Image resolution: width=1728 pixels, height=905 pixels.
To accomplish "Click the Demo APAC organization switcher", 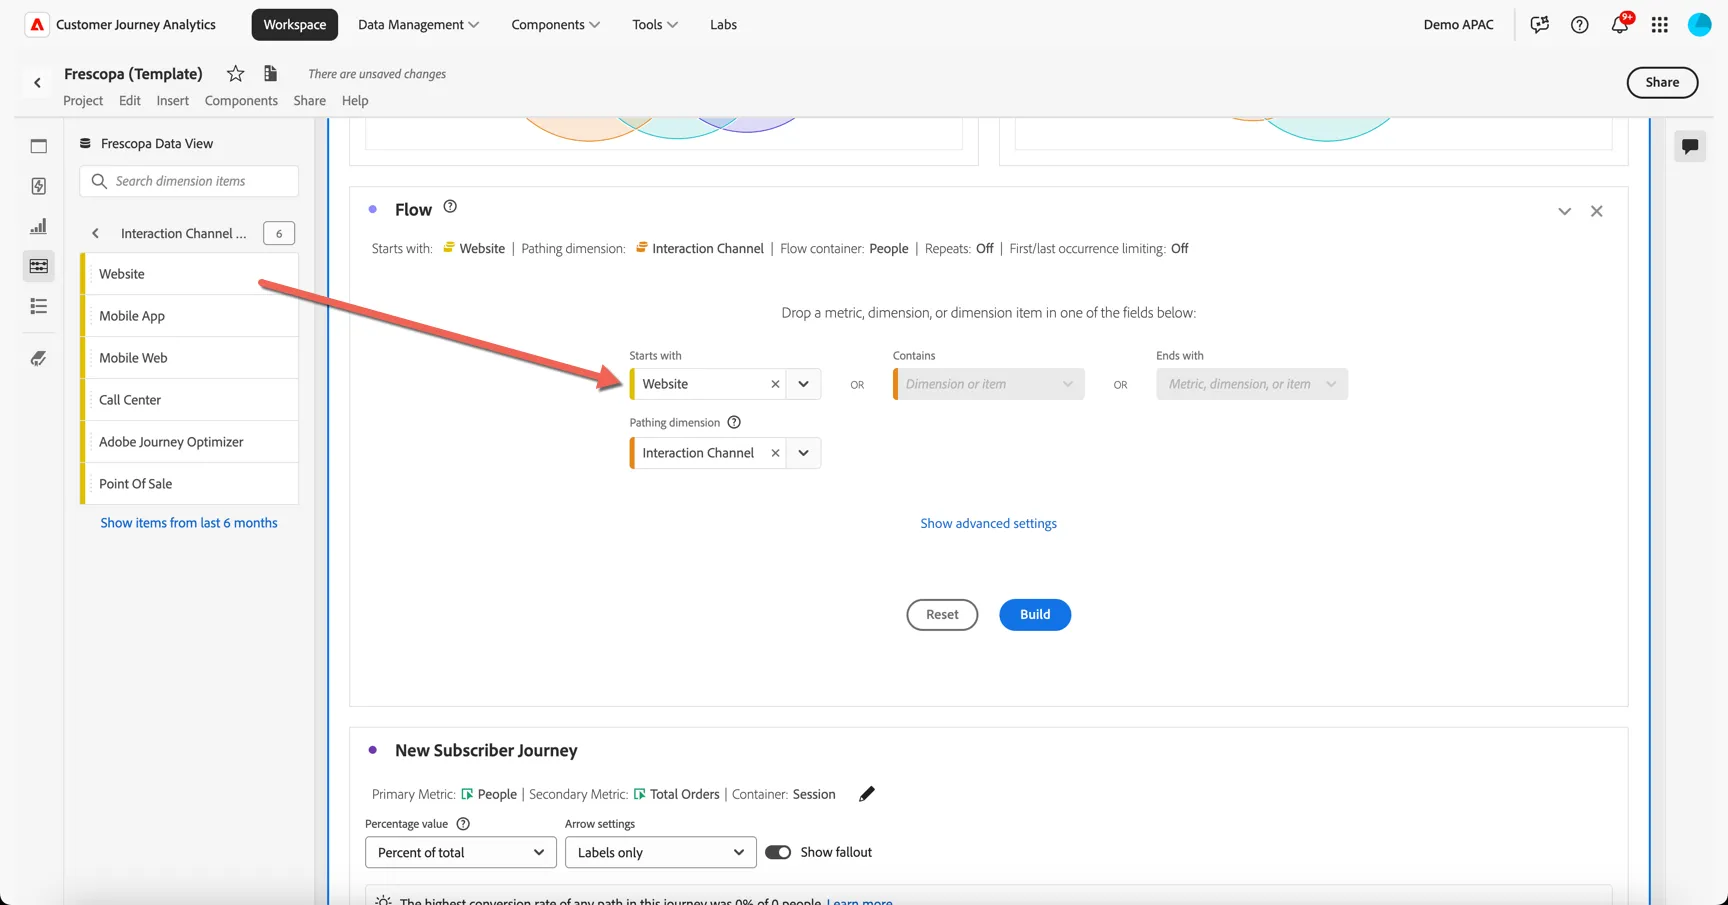I will [1458, 25].
